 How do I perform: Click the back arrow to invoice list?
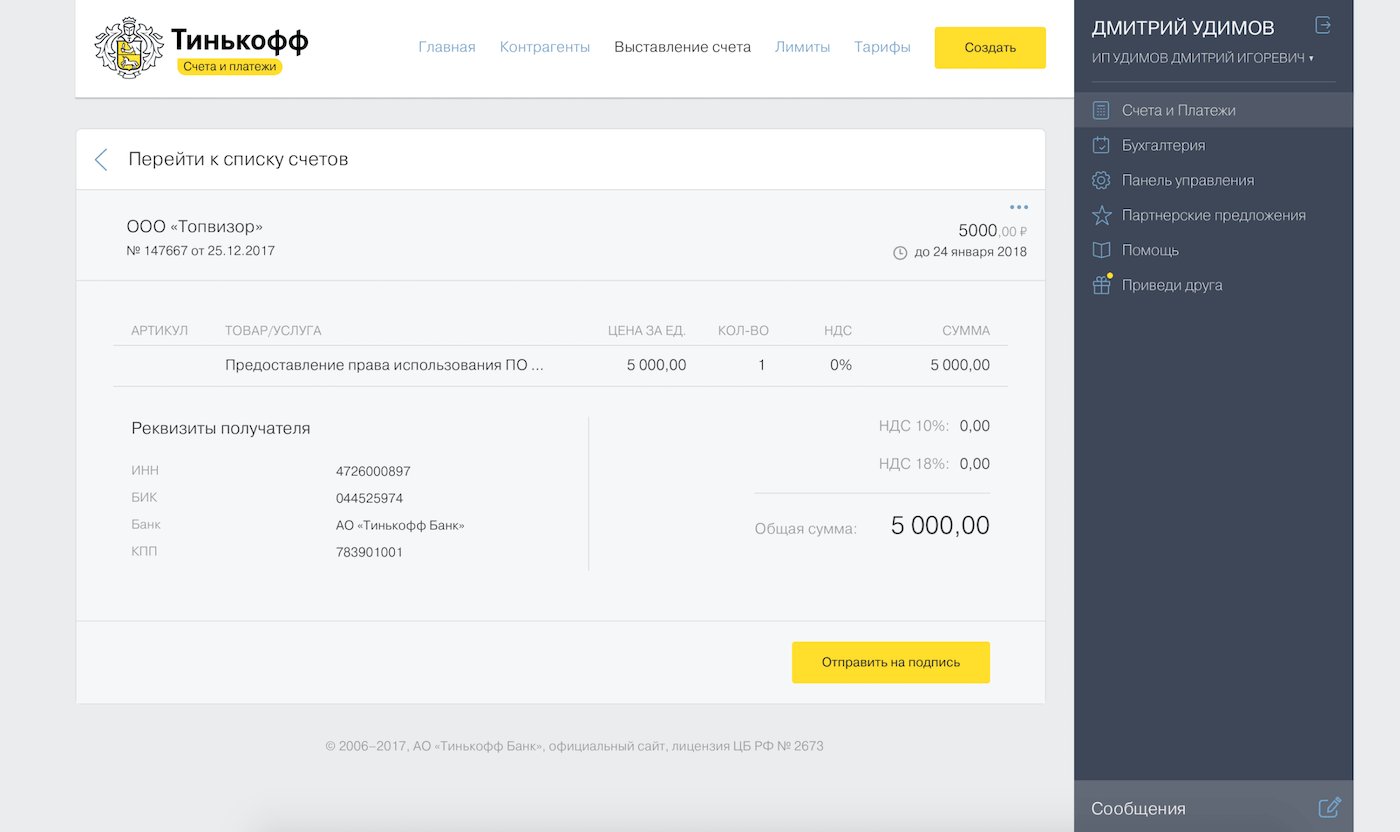click(x=101, y=159)
